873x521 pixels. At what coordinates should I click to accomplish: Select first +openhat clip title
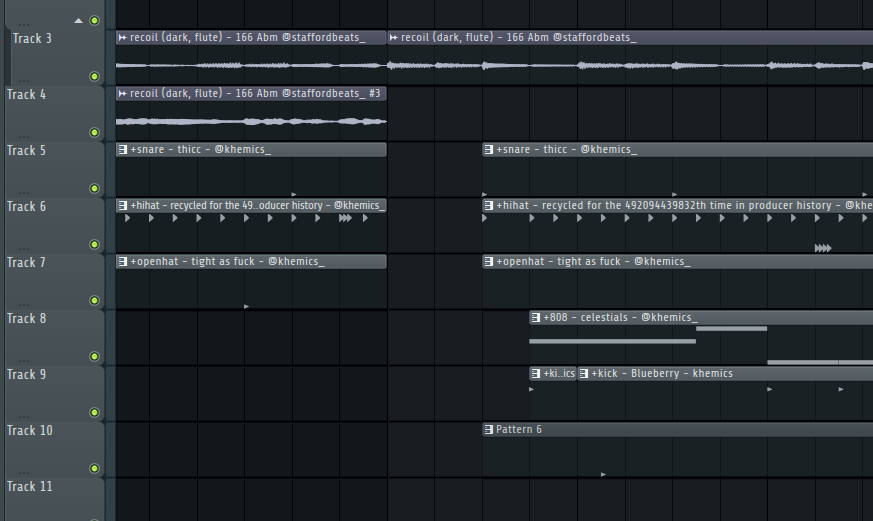pyautogui.click(x=227, y=261)
